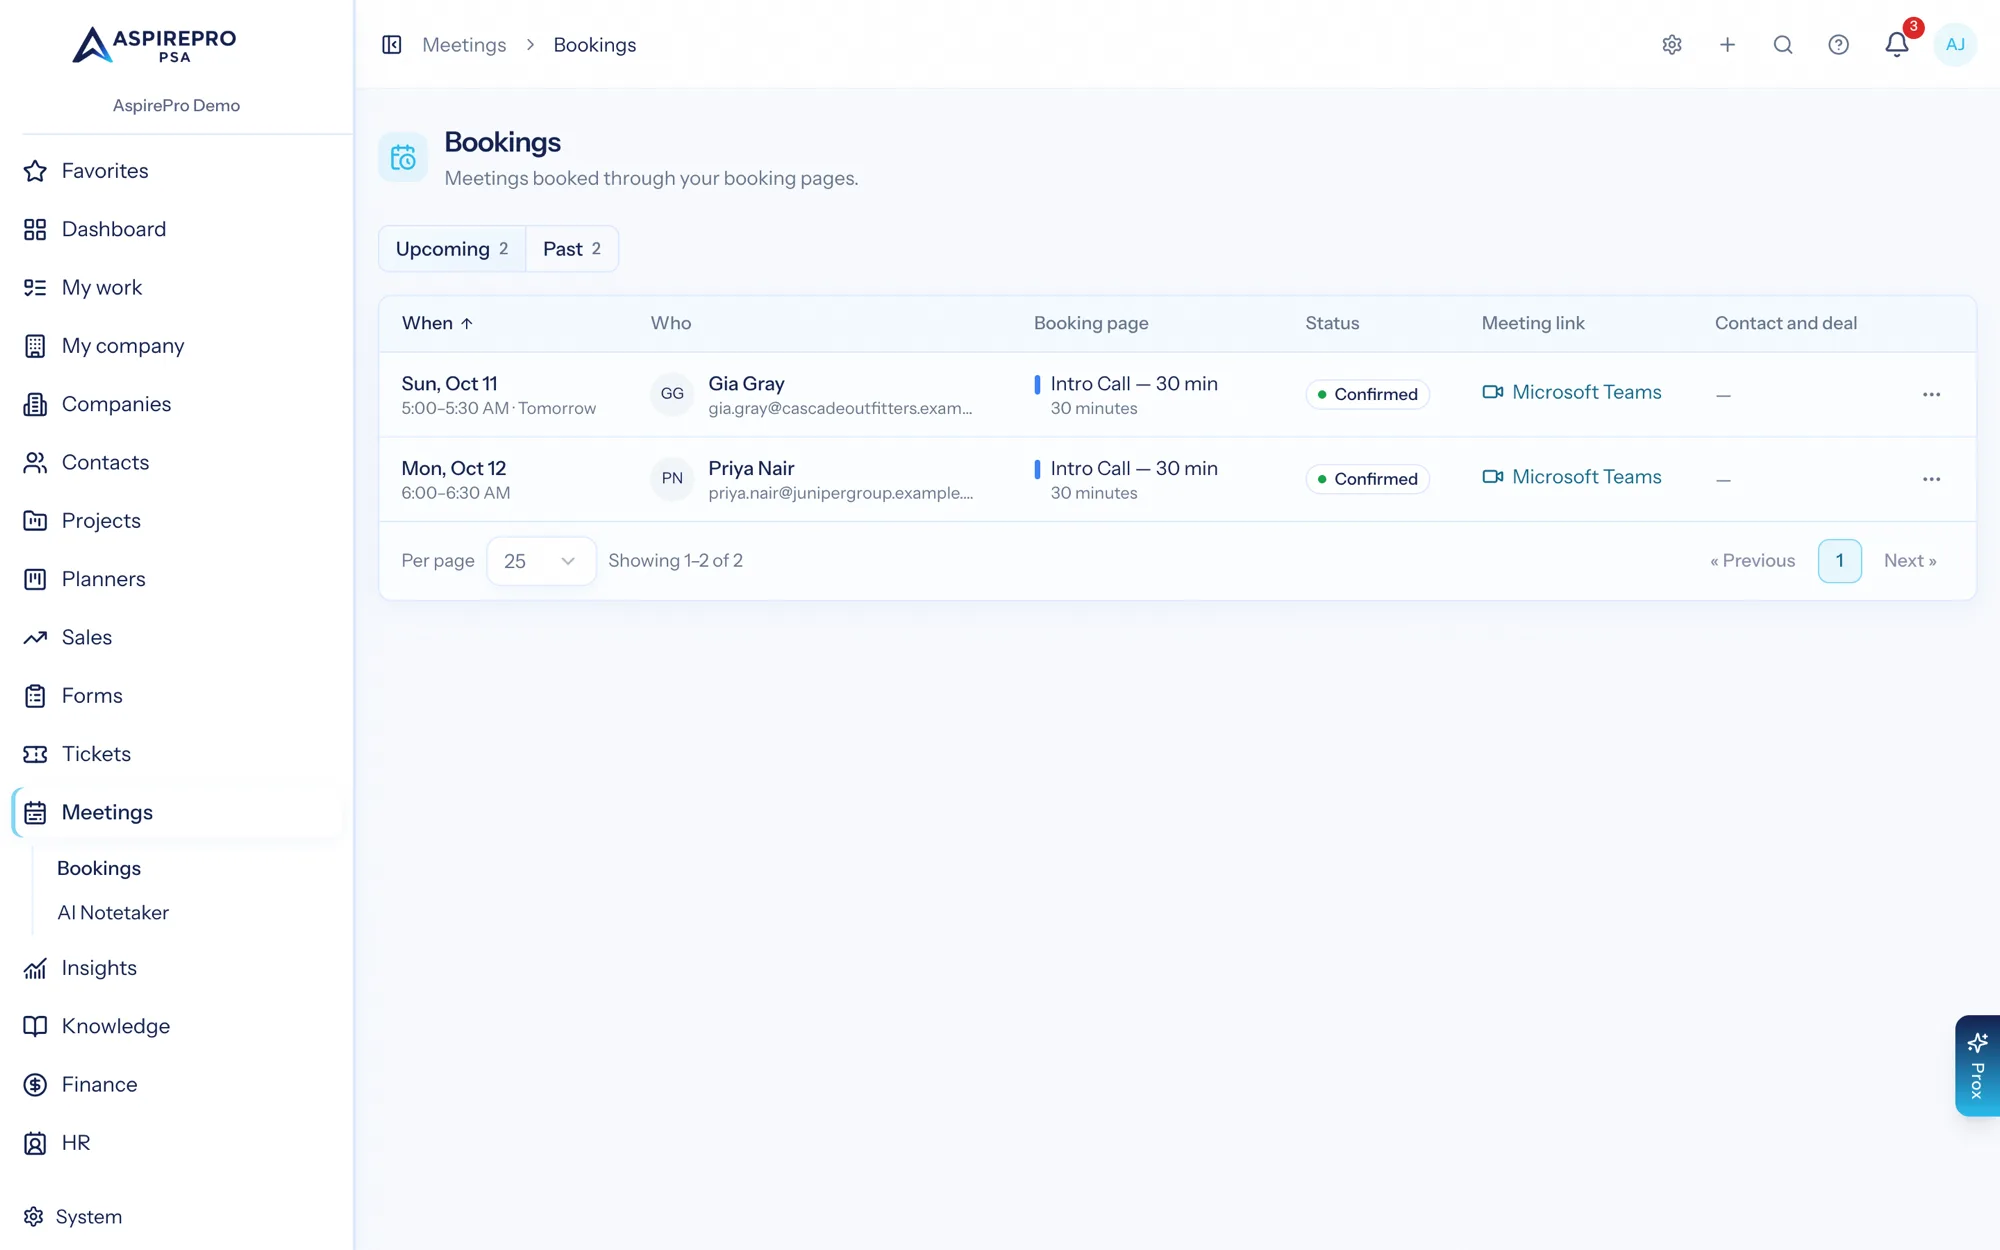Click the Insights chart icon
This screenshot has width=2000, height=1250.
coord(35,968)
